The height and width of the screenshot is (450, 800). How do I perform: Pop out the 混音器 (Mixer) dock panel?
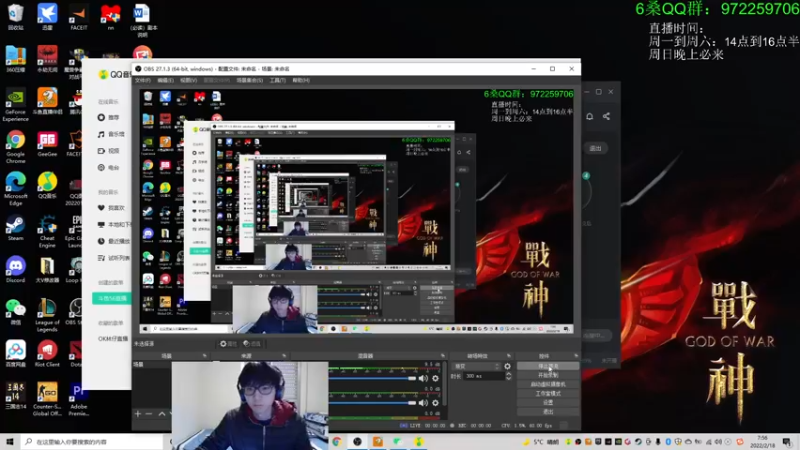pos(442,356)
